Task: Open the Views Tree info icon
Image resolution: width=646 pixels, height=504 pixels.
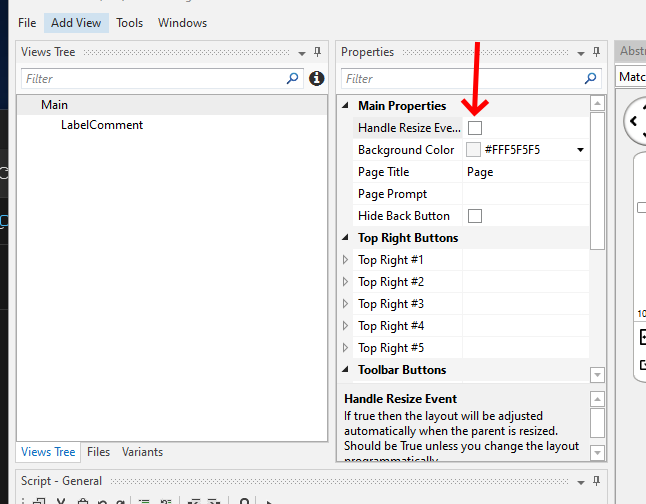Action: [316, 78]
